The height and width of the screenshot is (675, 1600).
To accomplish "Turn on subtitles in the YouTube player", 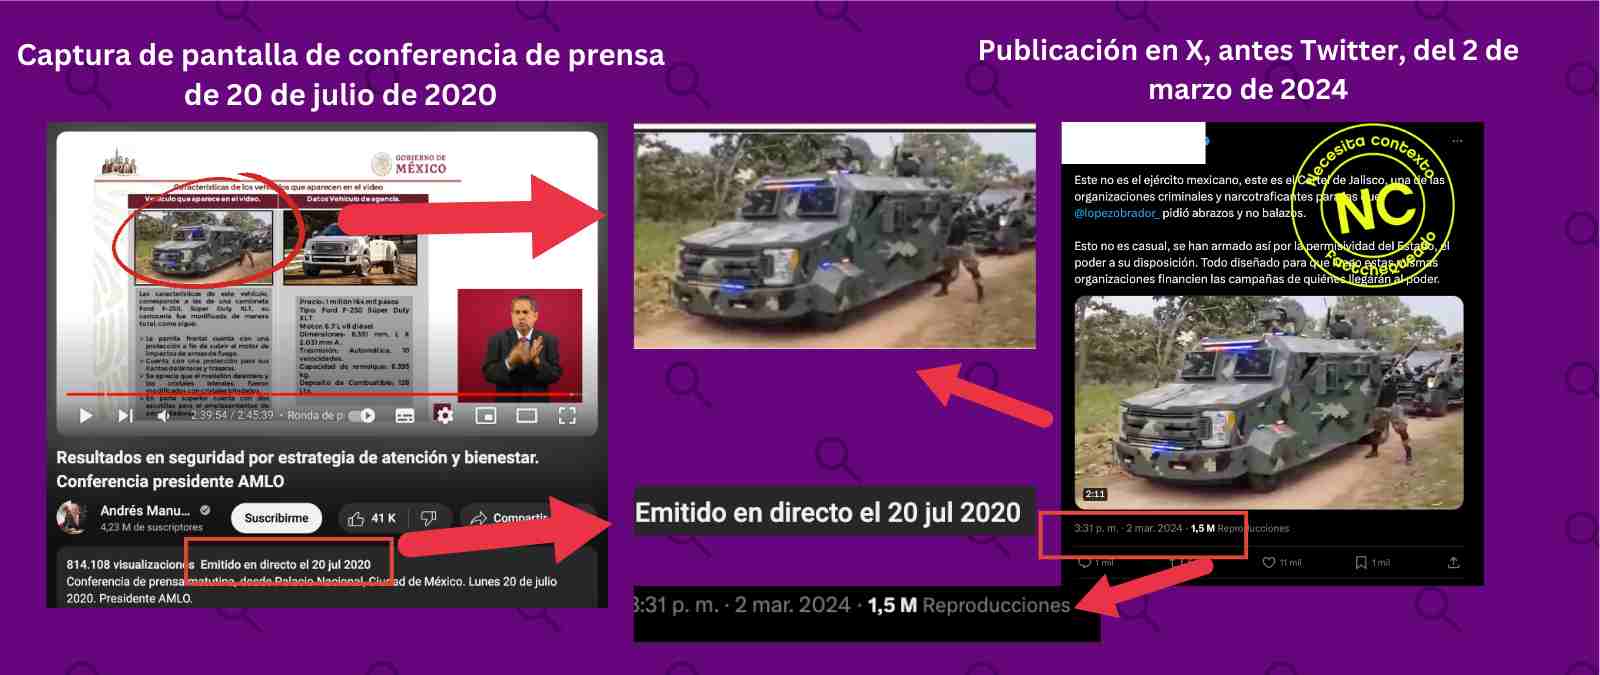I will click(405, 416).
